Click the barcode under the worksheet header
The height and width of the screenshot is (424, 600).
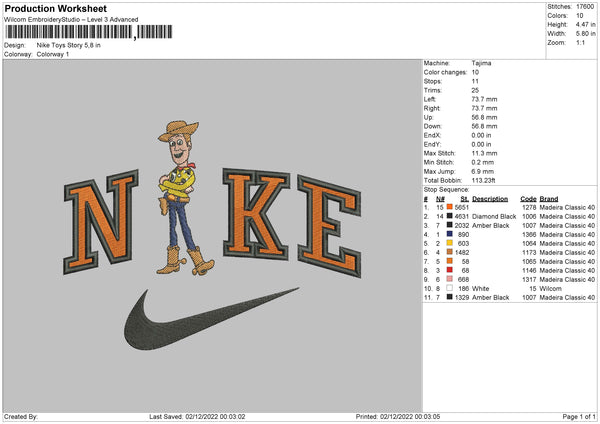coord(89,32)
